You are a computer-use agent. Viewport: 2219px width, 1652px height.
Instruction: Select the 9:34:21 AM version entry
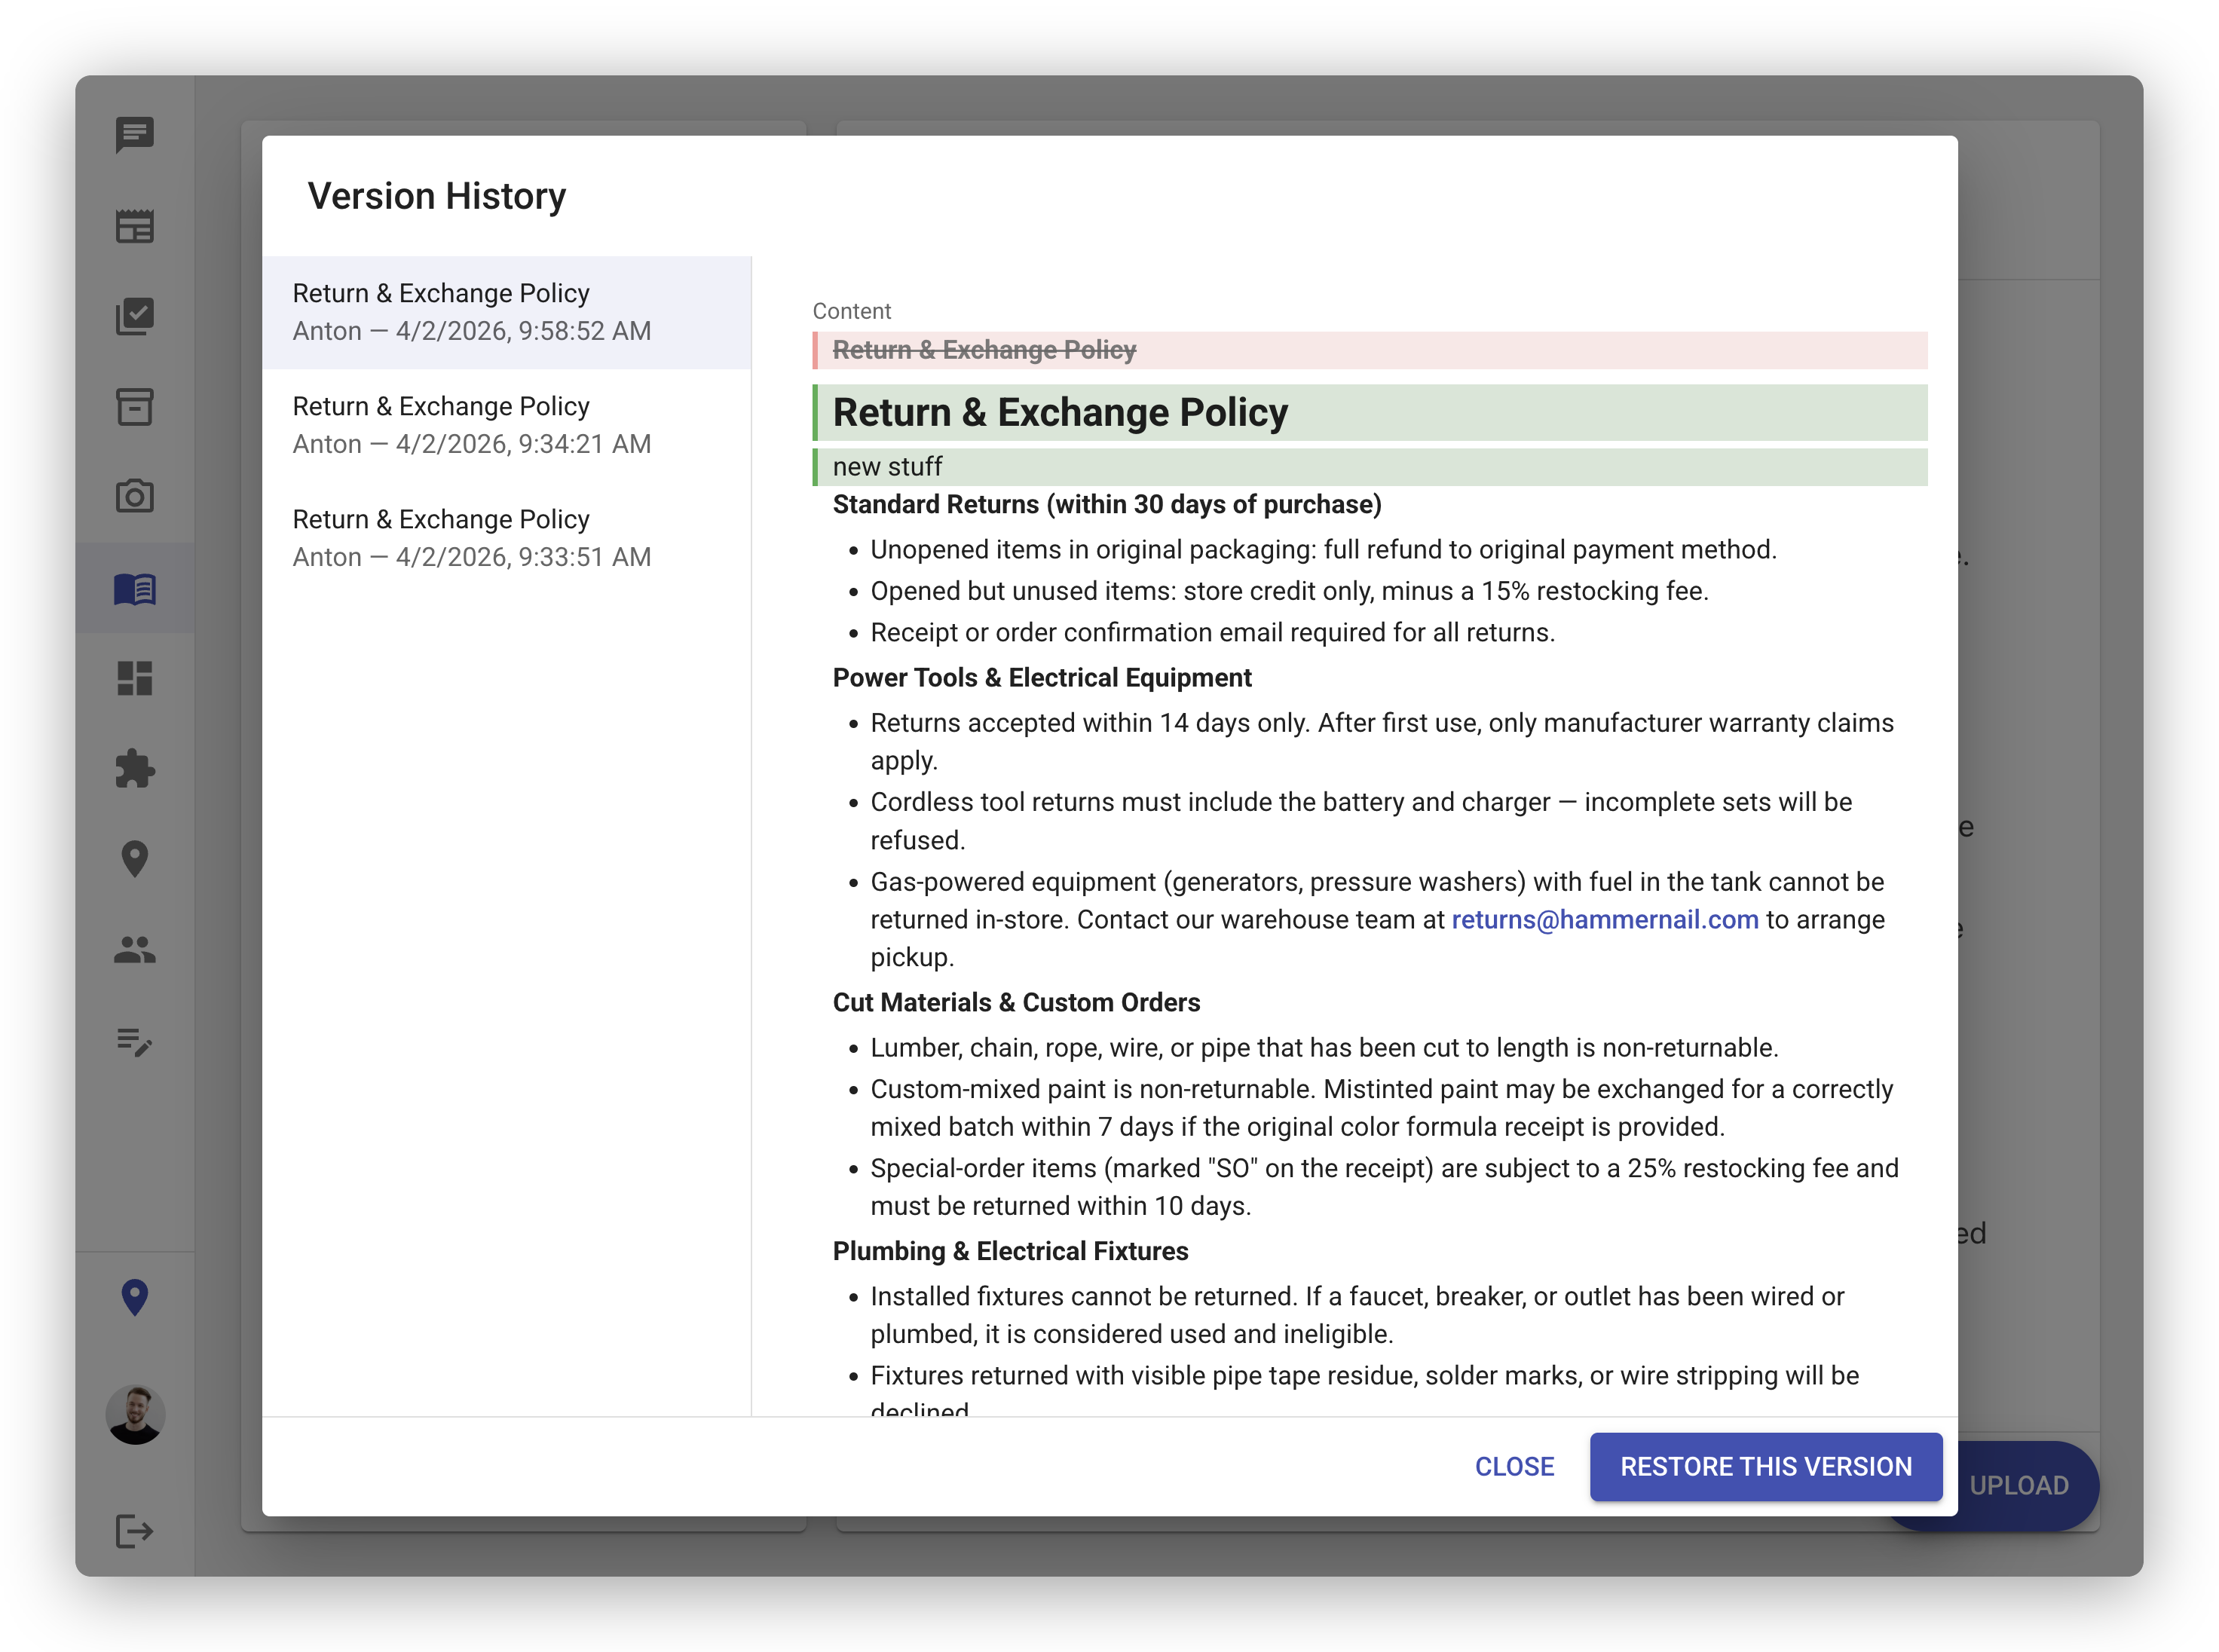click(x=507, y=424)
